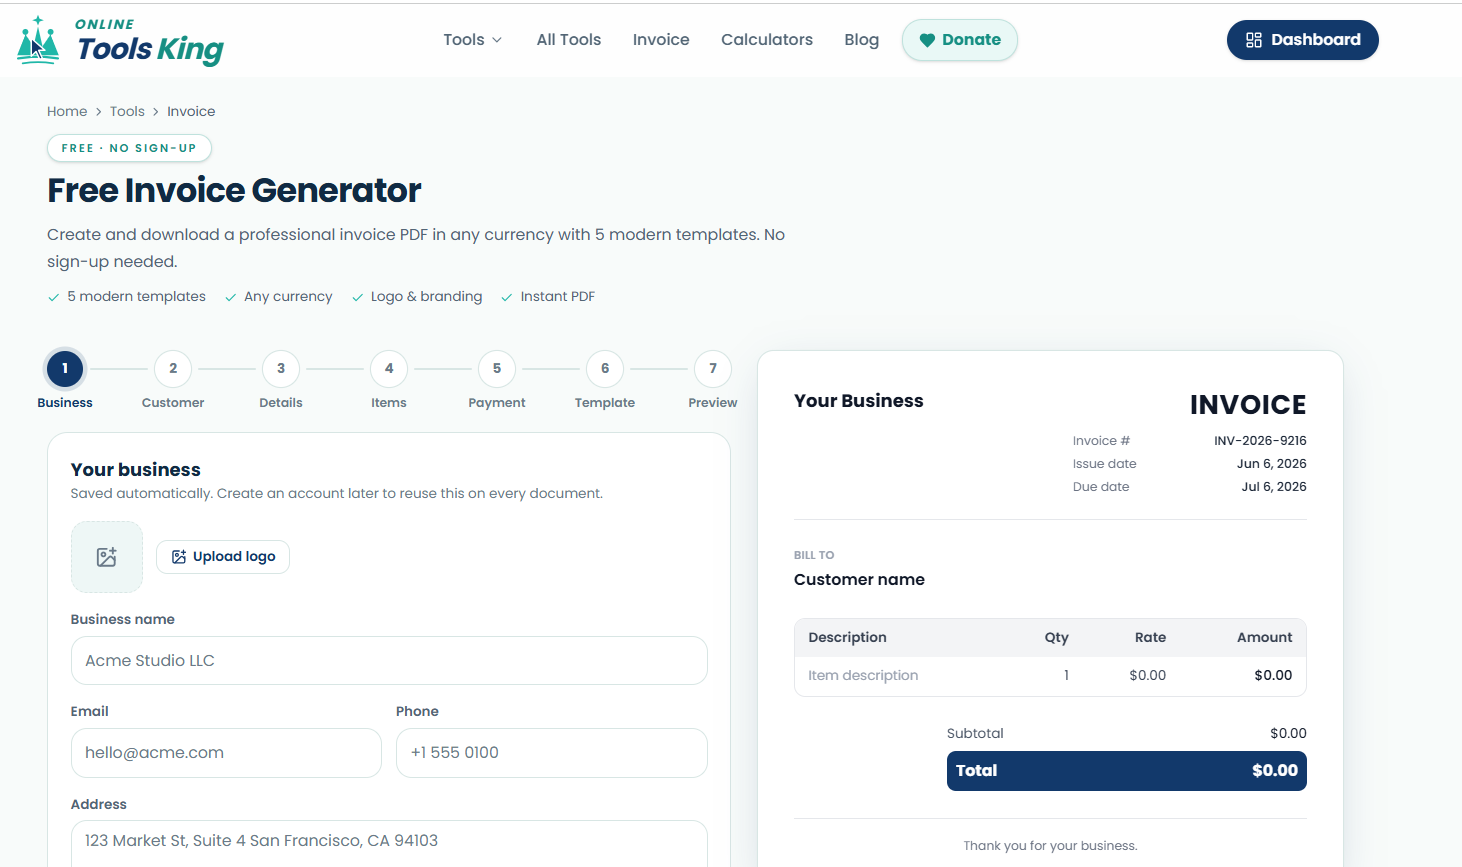
Task: Open the All Tools page
Action: point(569,40)
